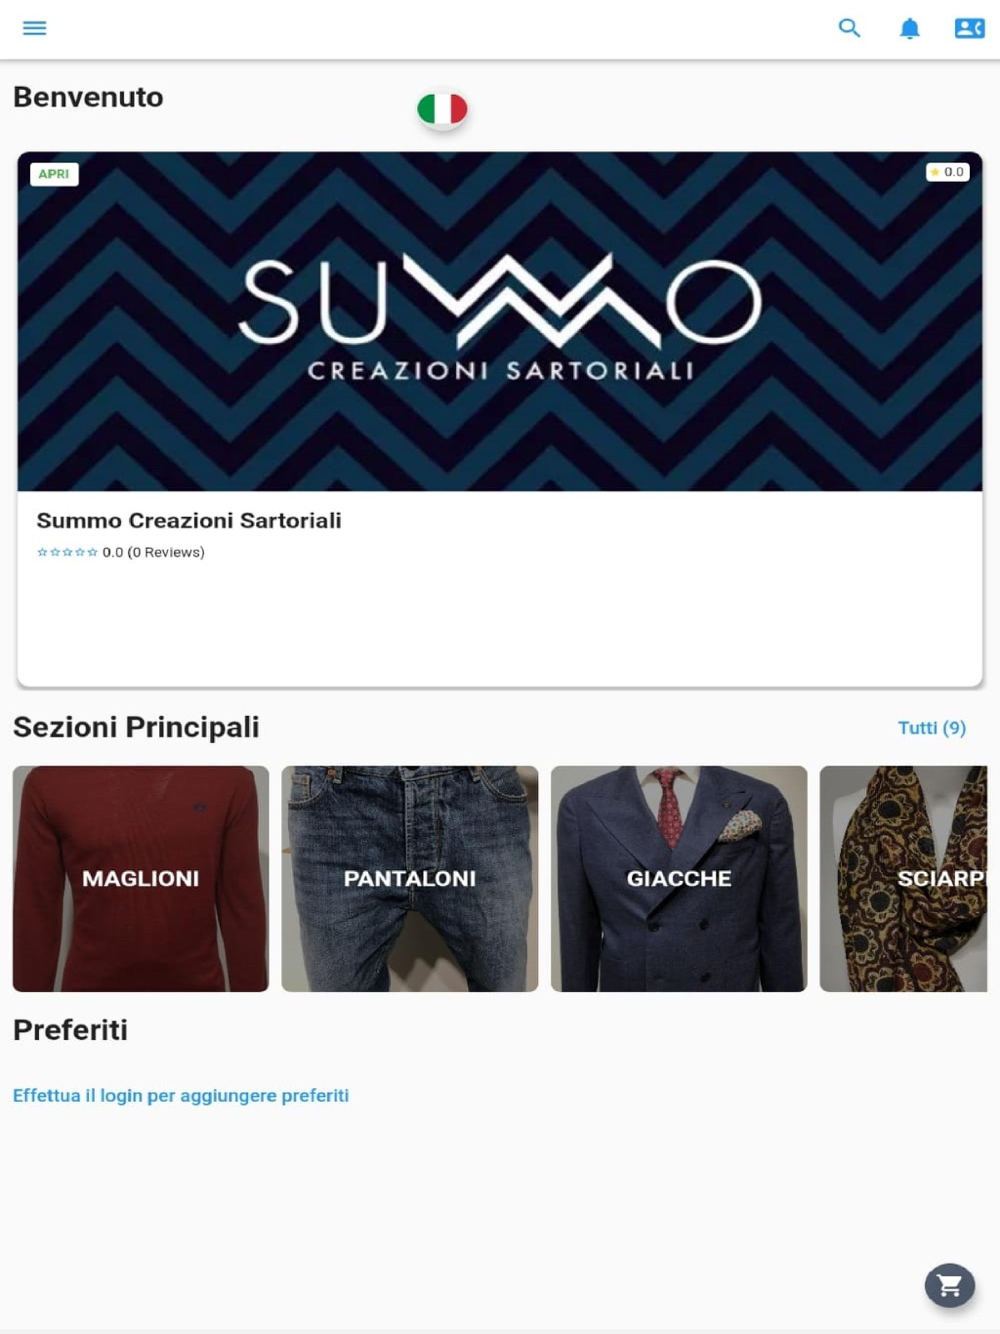Click the search magnifier icon

pyautogui.click(x=849, y=28)
